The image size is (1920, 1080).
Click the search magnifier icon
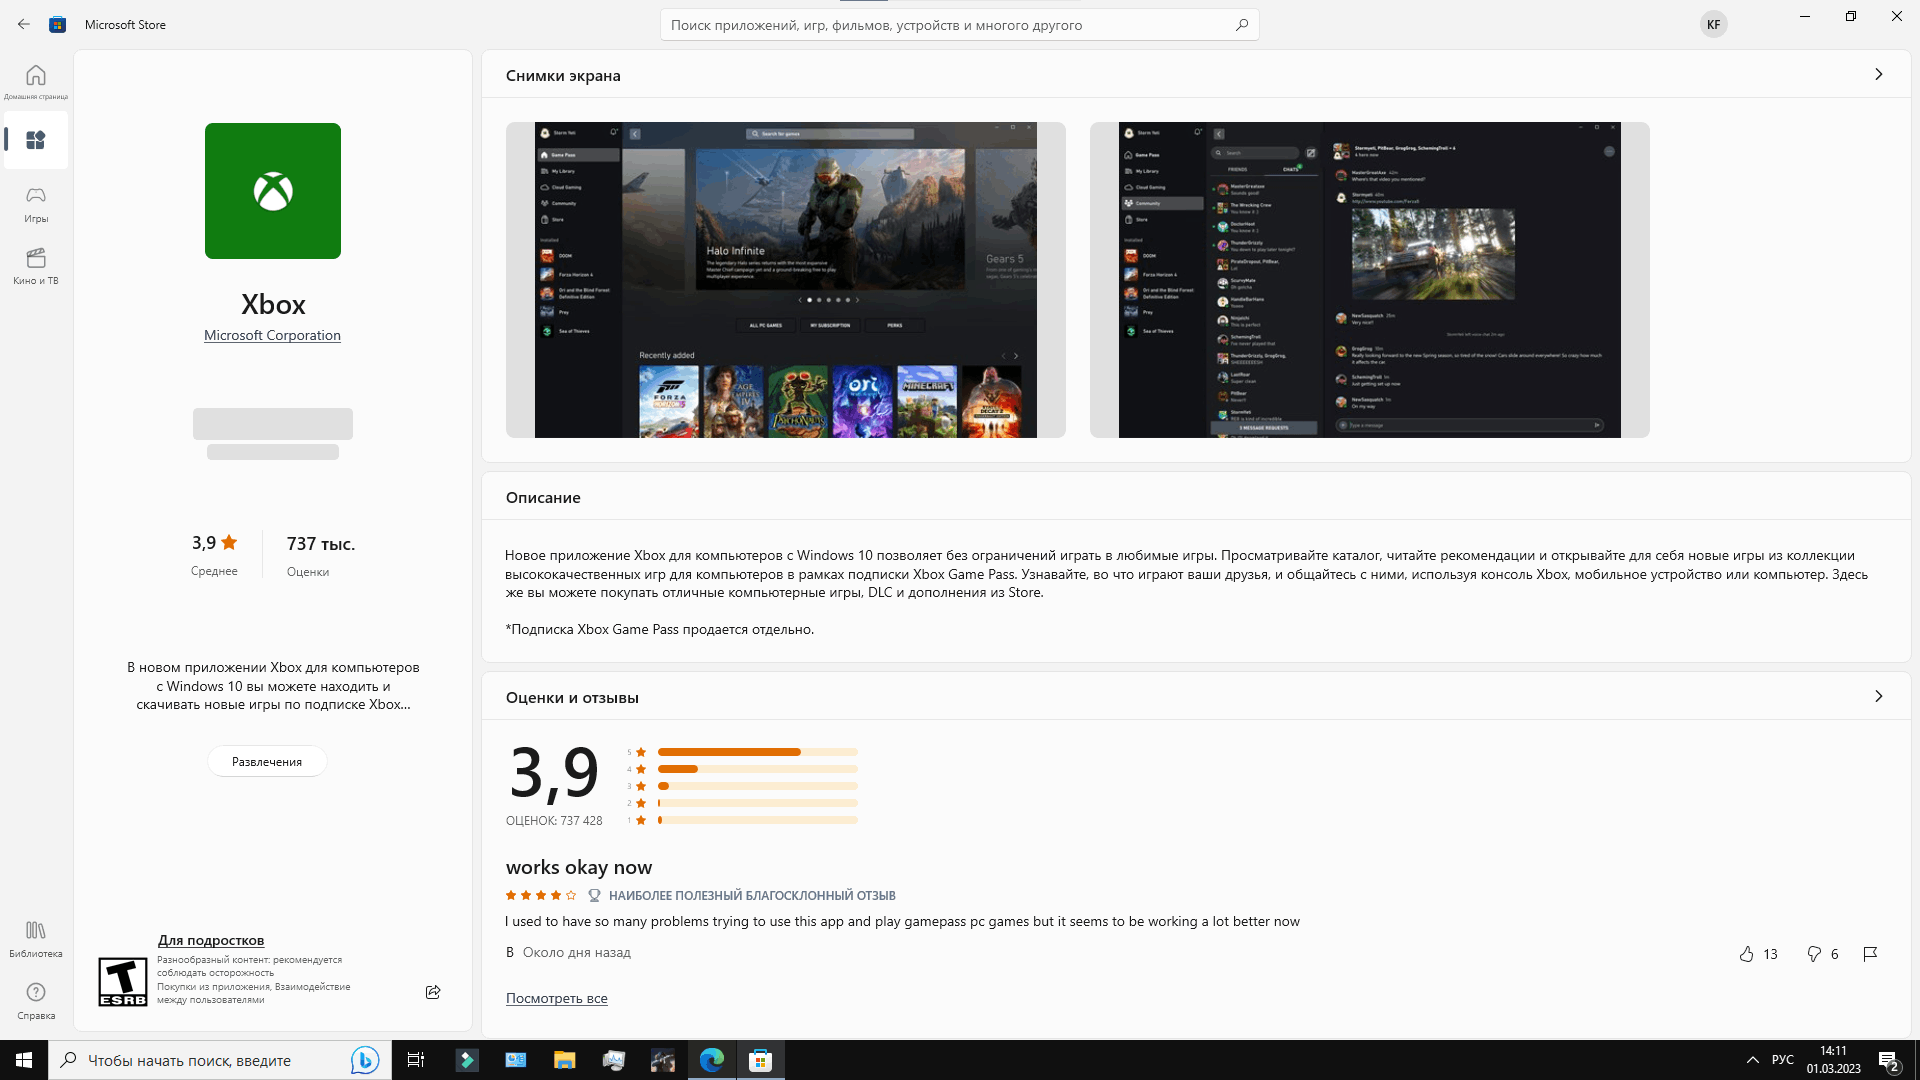click(x=1242, y=25)
